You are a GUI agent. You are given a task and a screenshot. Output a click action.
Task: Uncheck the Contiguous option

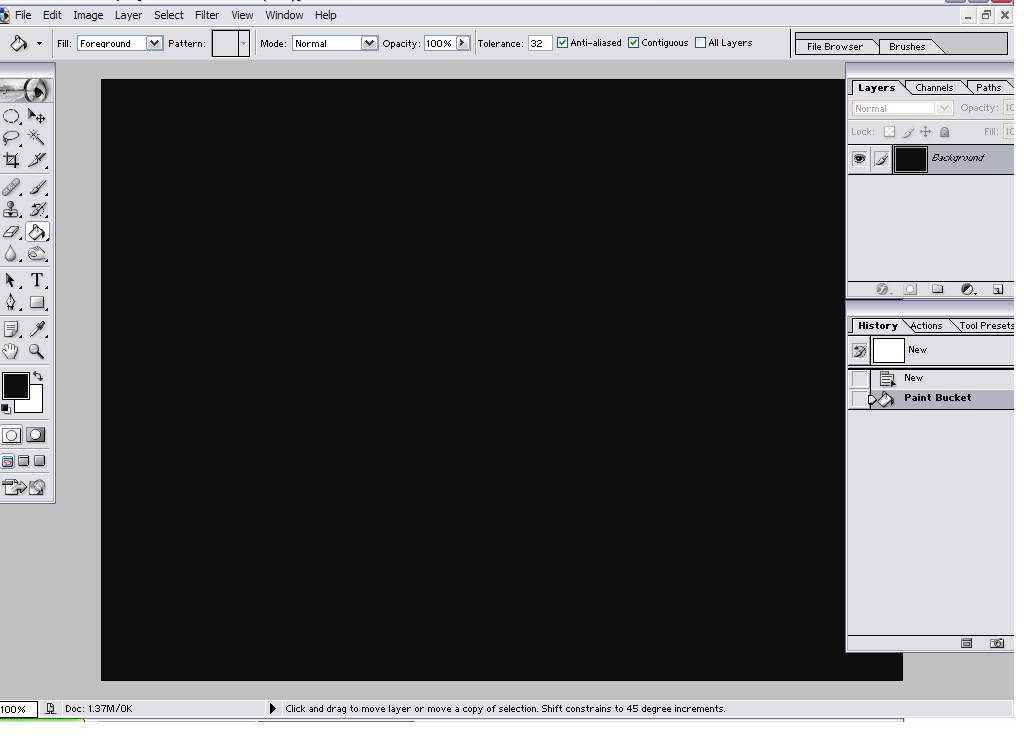click(x=633, y=43)
